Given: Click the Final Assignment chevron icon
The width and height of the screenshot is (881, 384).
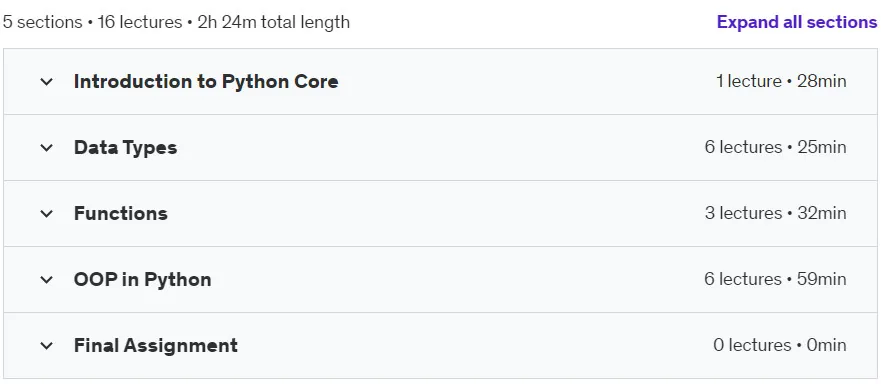Looking at the screenshot, I should click(47, 345).
